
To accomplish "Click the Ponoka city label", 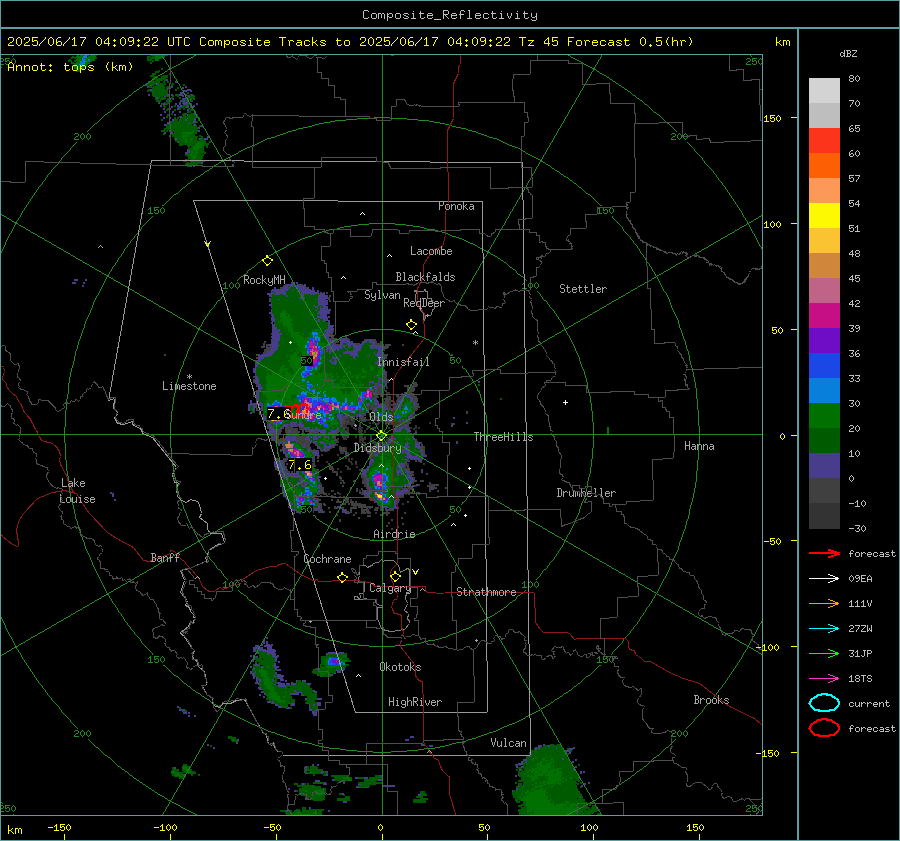I will (x=456, y=206).
